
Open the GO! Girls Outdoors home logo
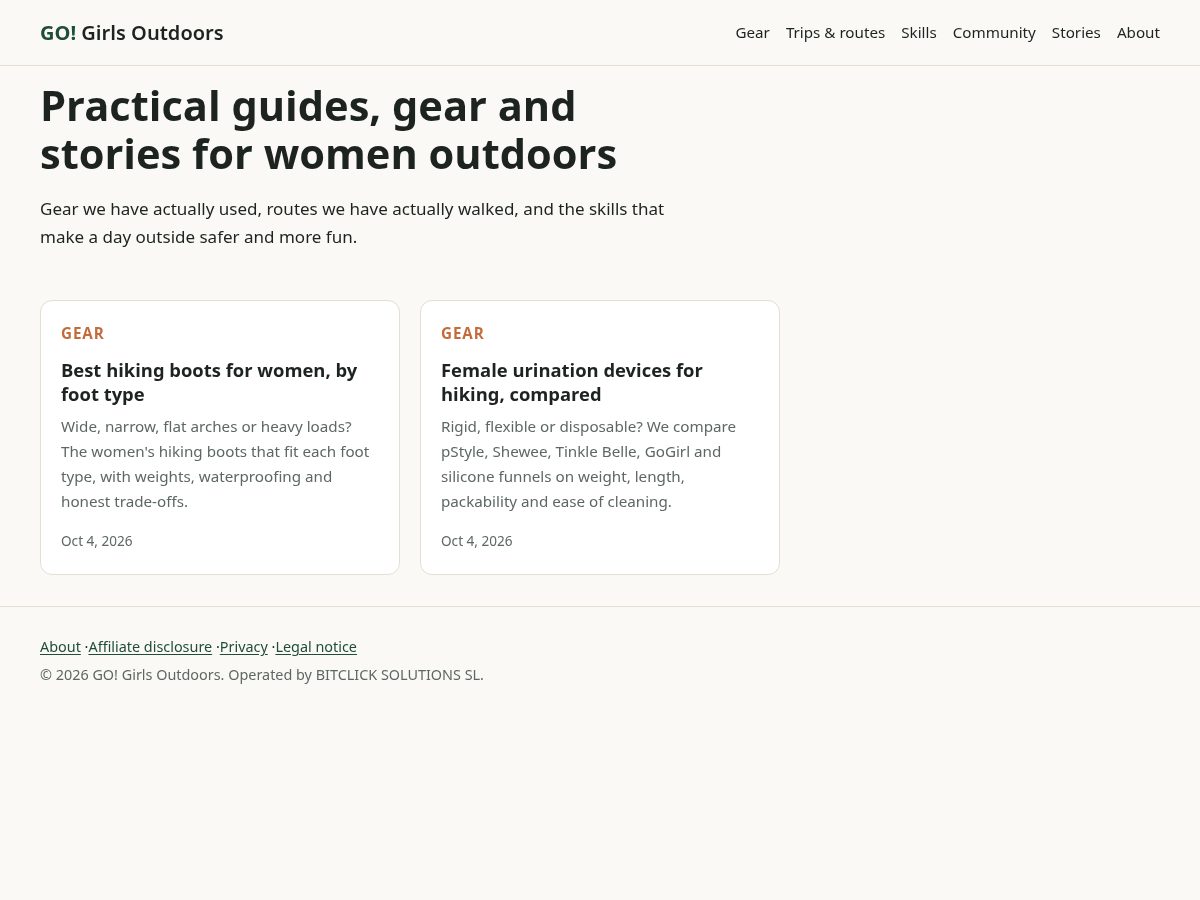(x=132, y=33)
